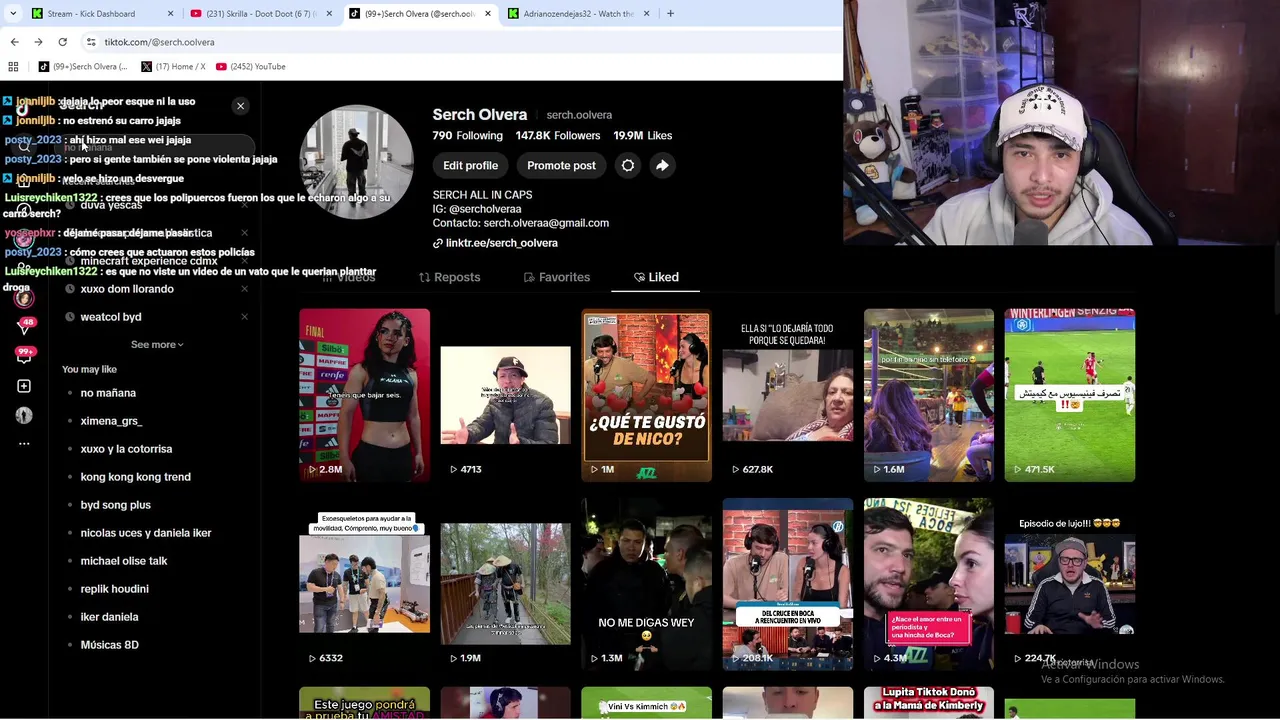Click the Serch Olvera profile picture
This screenshot has width=1280, height=720.
[x=357, y=161]
